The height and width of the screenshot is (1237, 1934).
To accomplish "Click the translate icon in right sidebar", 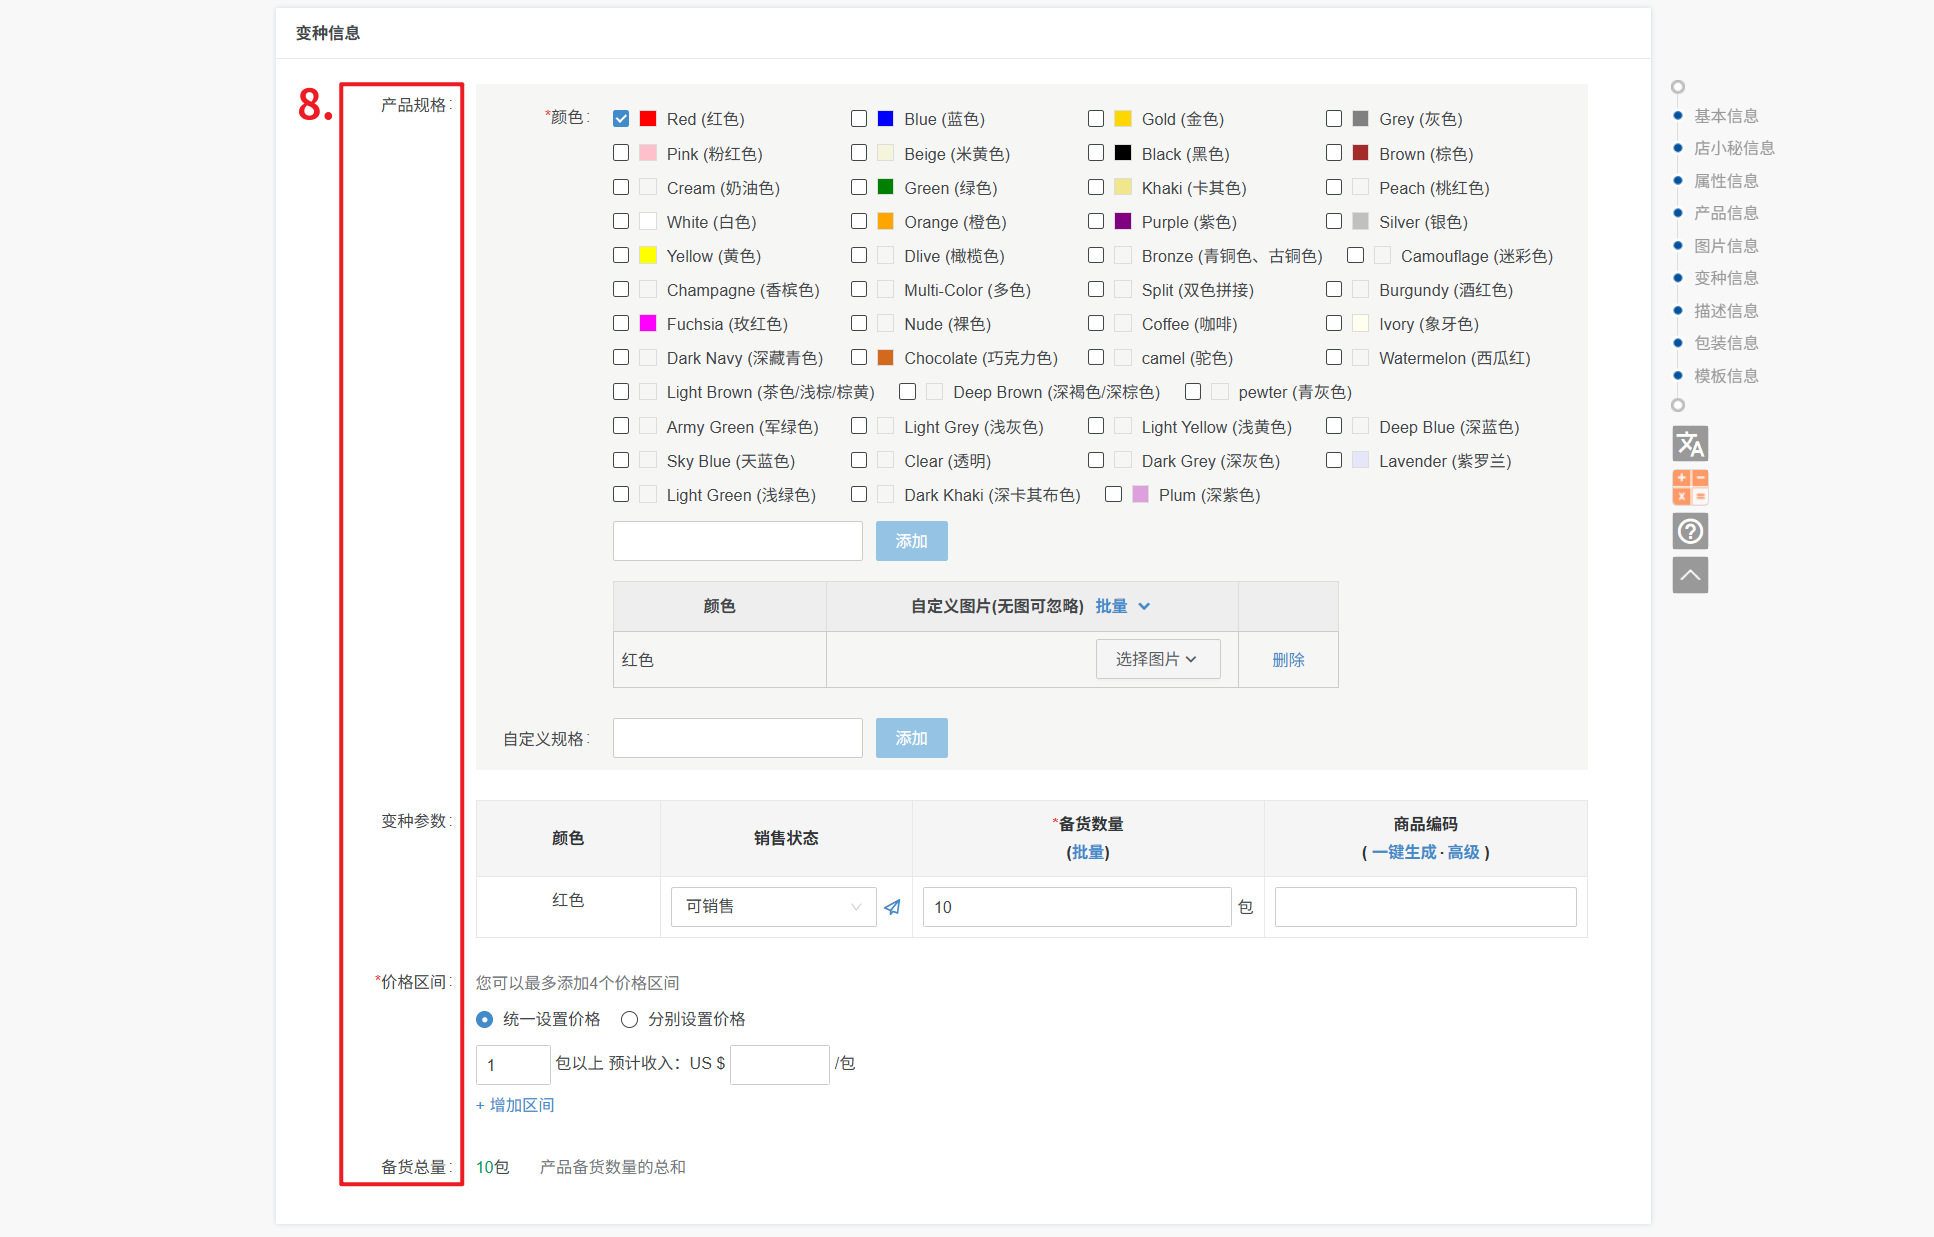I will point(1690,443).
